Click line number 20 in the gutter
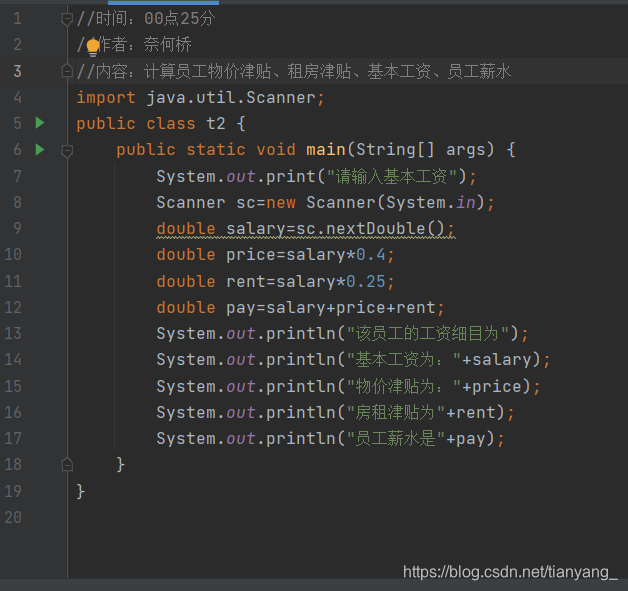 (13, 517)
